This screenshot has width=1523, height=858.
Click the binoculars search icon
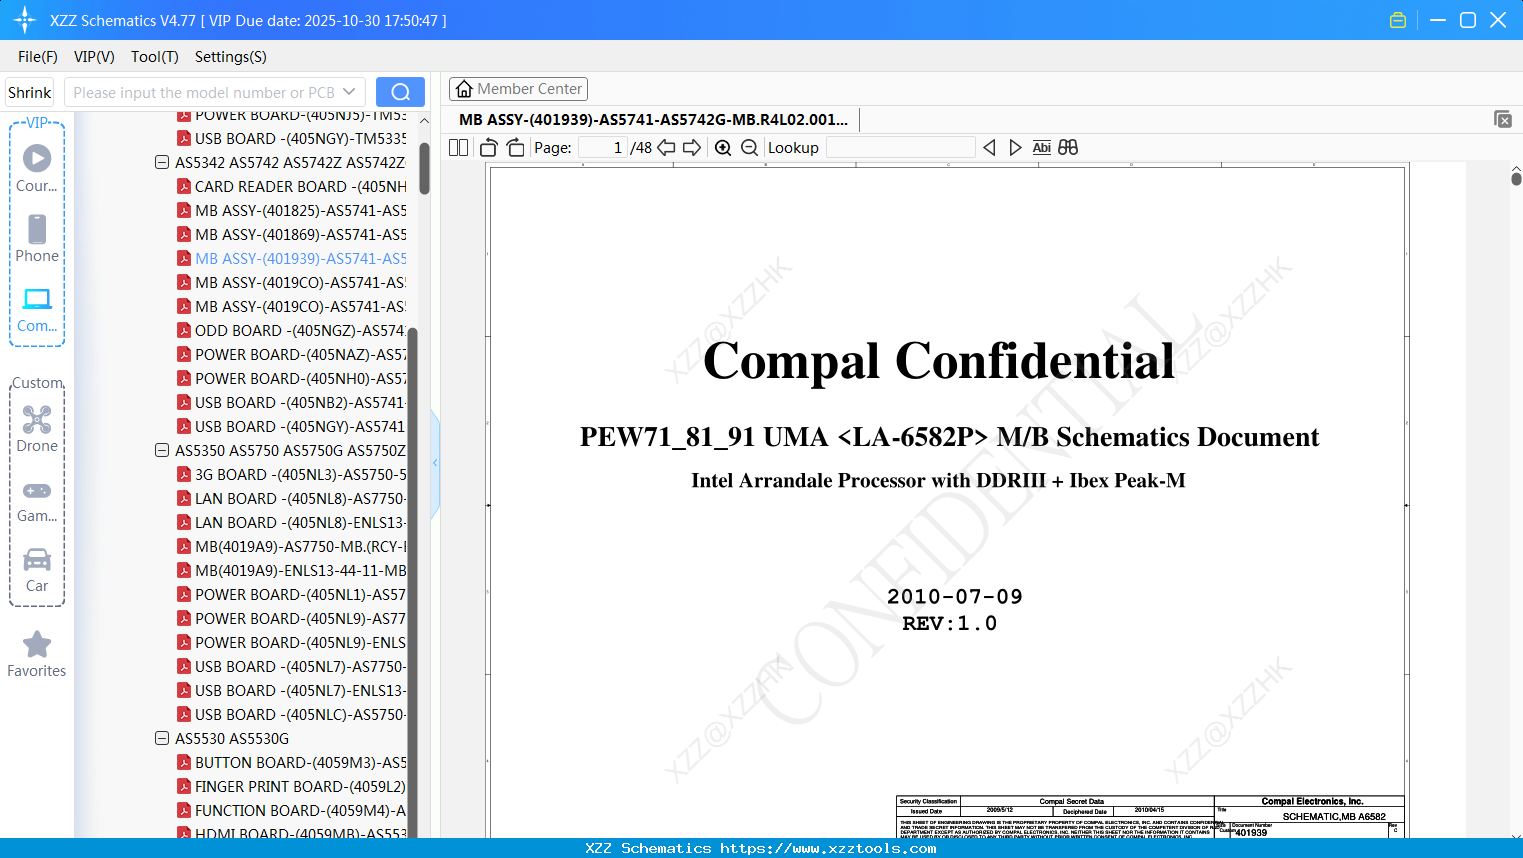click(x=1068, y=148)
